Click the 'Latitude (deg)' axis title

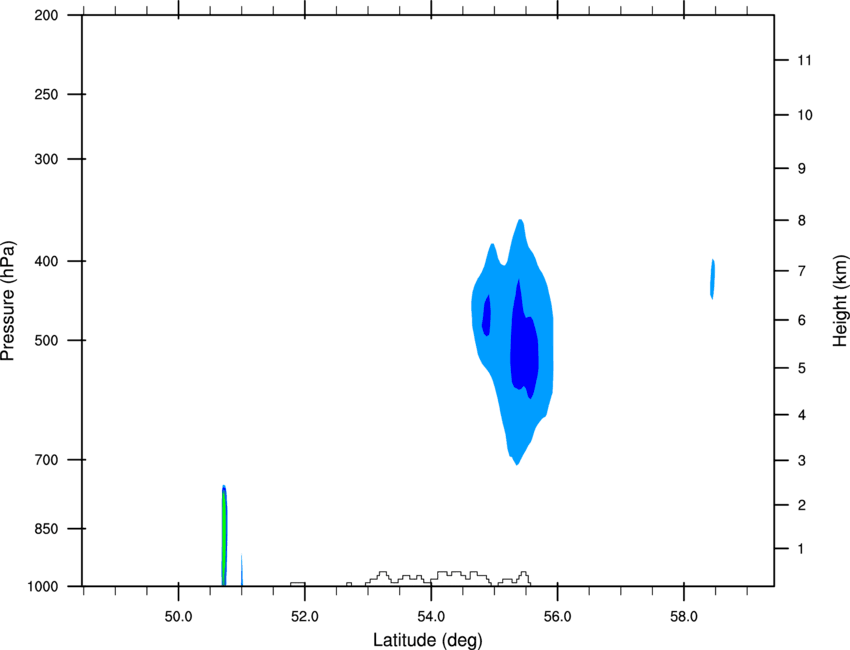(427, 640)
